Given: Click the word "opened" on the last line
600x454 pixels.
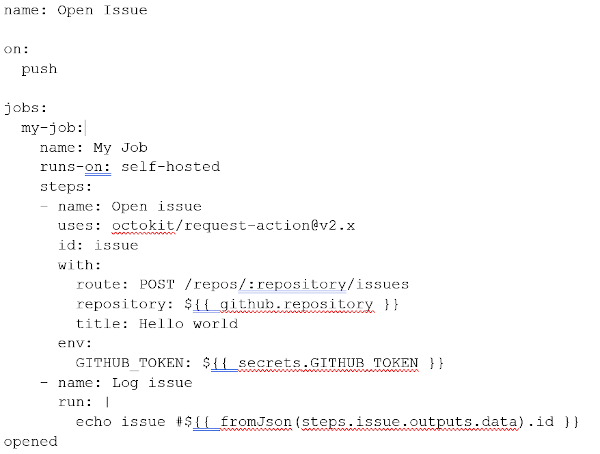Looking at the screenshot, I should [x=30, y=441].
